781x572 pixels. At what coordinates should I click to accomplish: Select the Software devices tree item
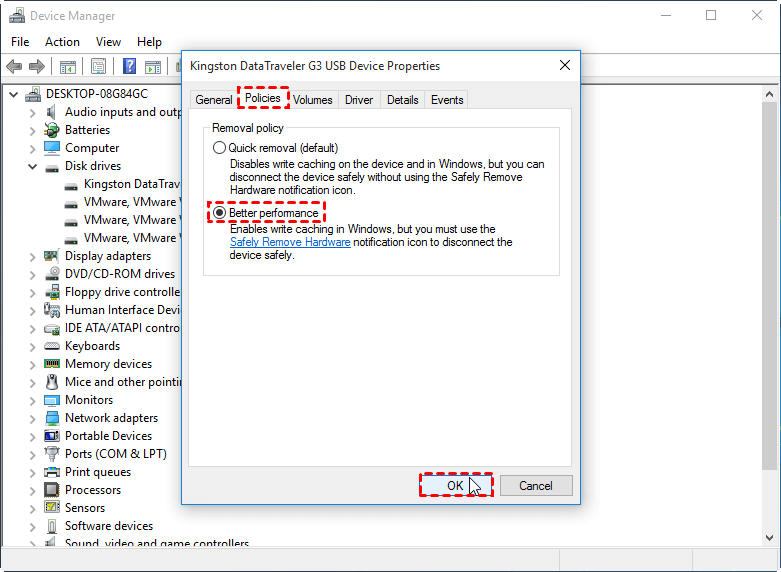[109, 526]
